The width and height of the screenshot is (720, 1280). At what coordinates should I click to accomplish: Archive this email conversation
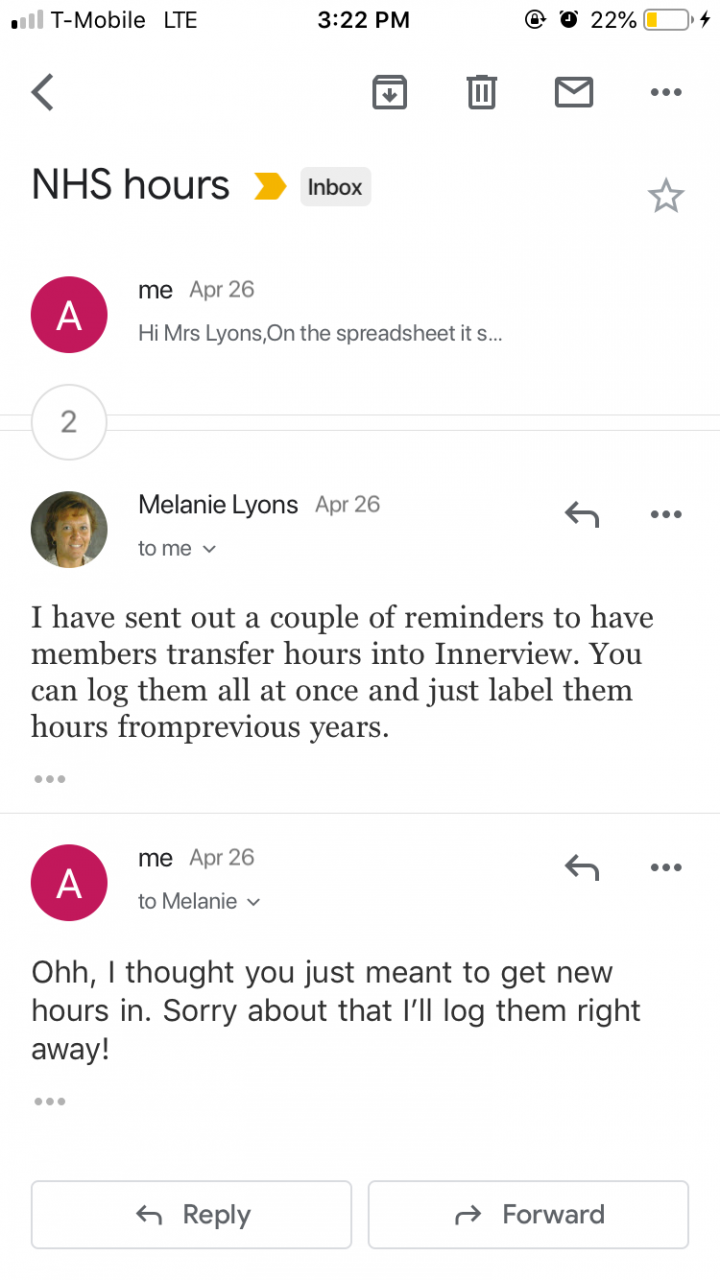tap(389, 92)
